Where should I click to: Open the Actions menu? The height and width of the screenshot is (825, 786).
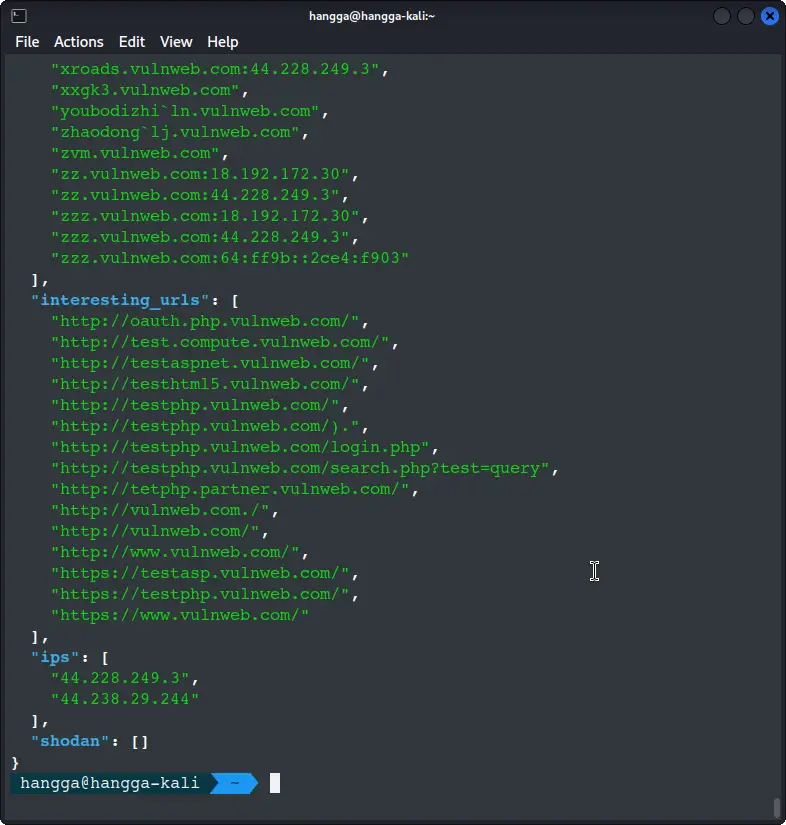[x=78, y=42]
